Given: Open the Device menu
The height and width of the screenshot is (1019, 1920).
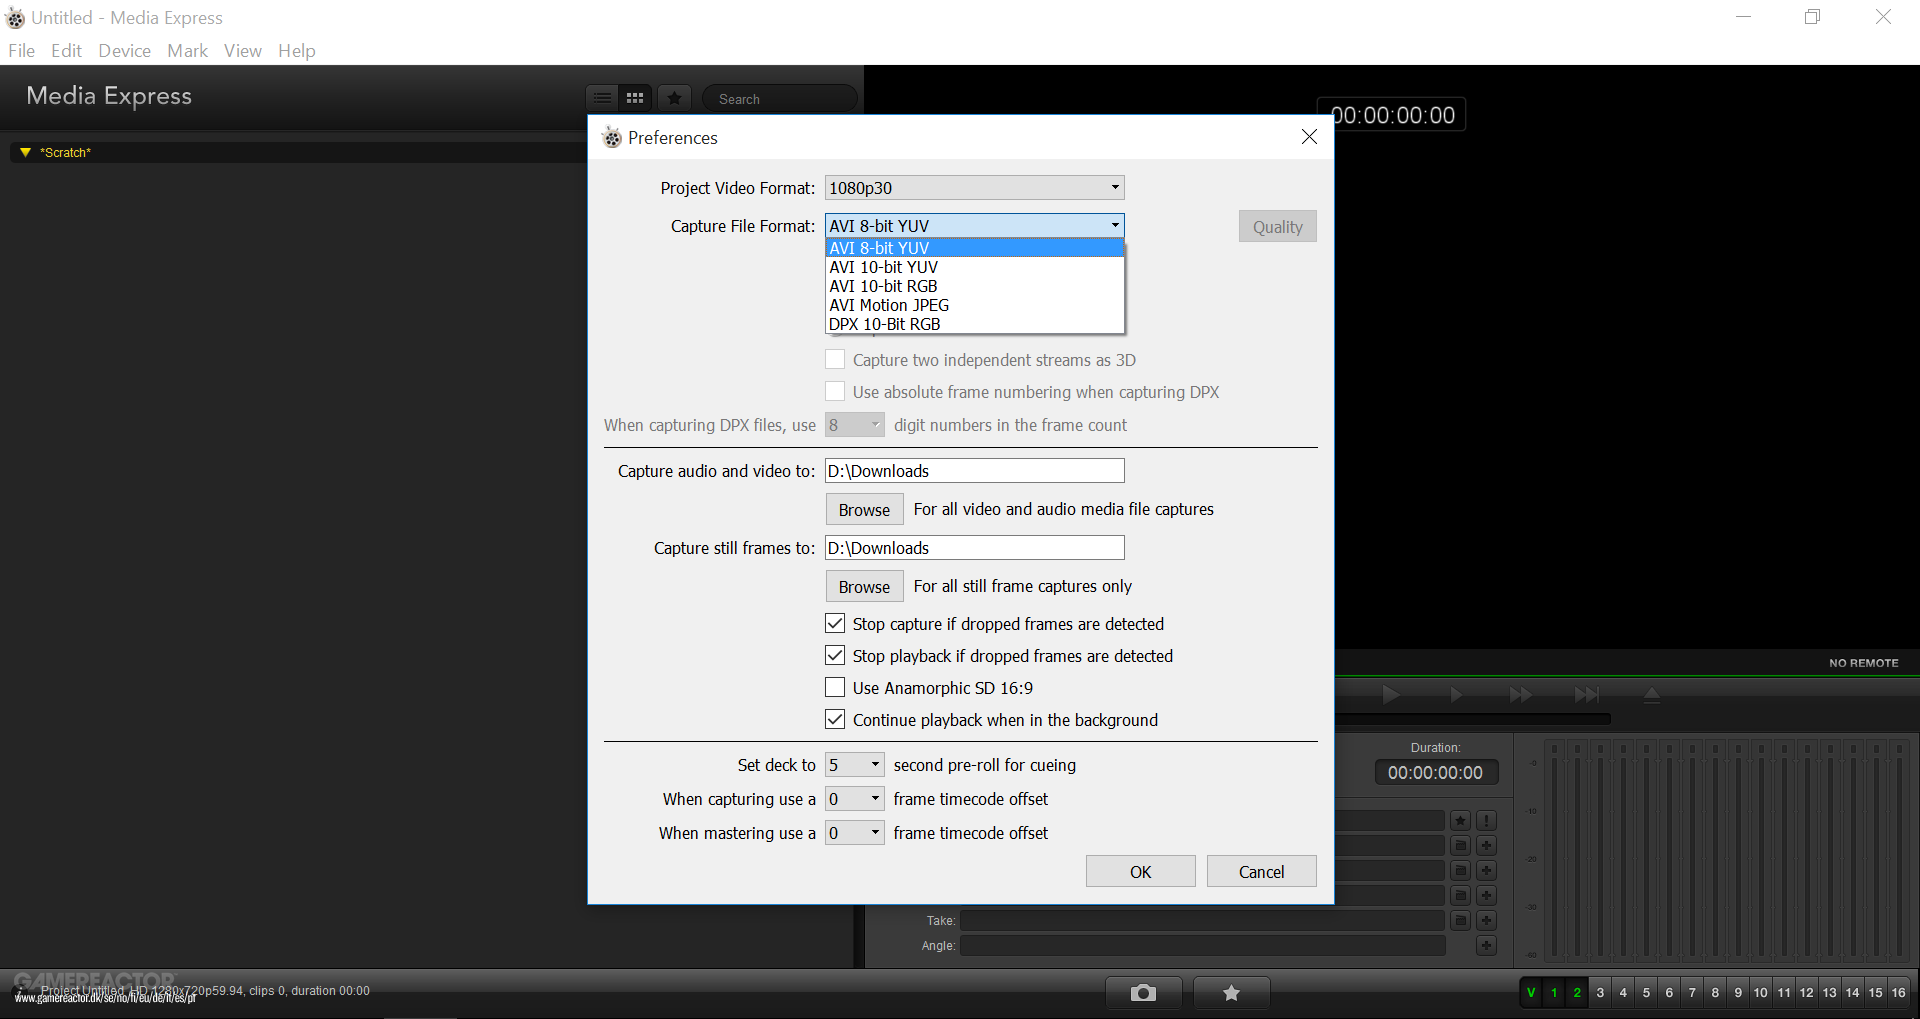Looking at the screenshot, I should 124,51.
